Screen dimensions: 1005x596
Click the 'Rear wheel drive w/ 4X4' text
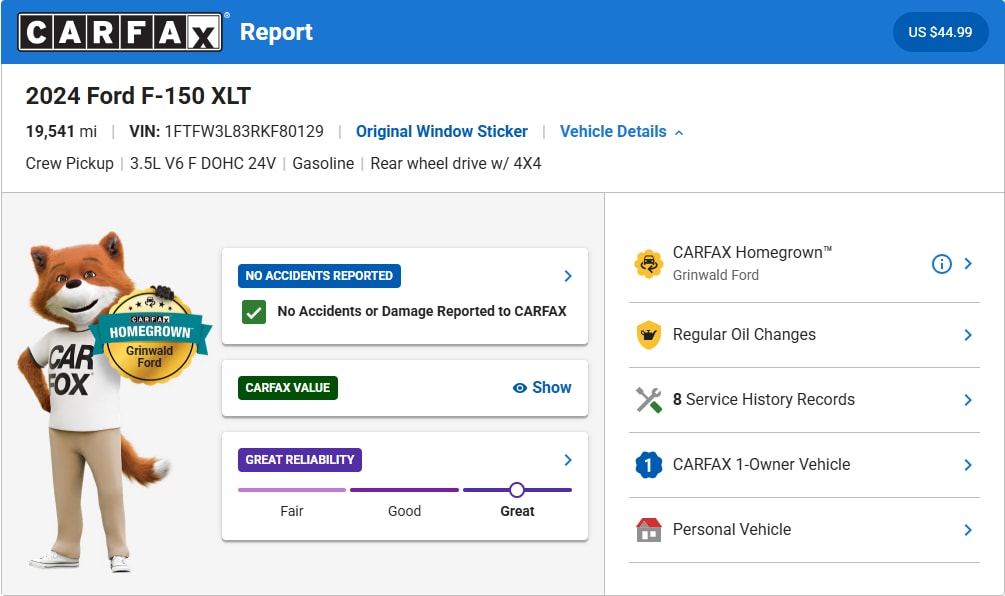click(456, 163)
